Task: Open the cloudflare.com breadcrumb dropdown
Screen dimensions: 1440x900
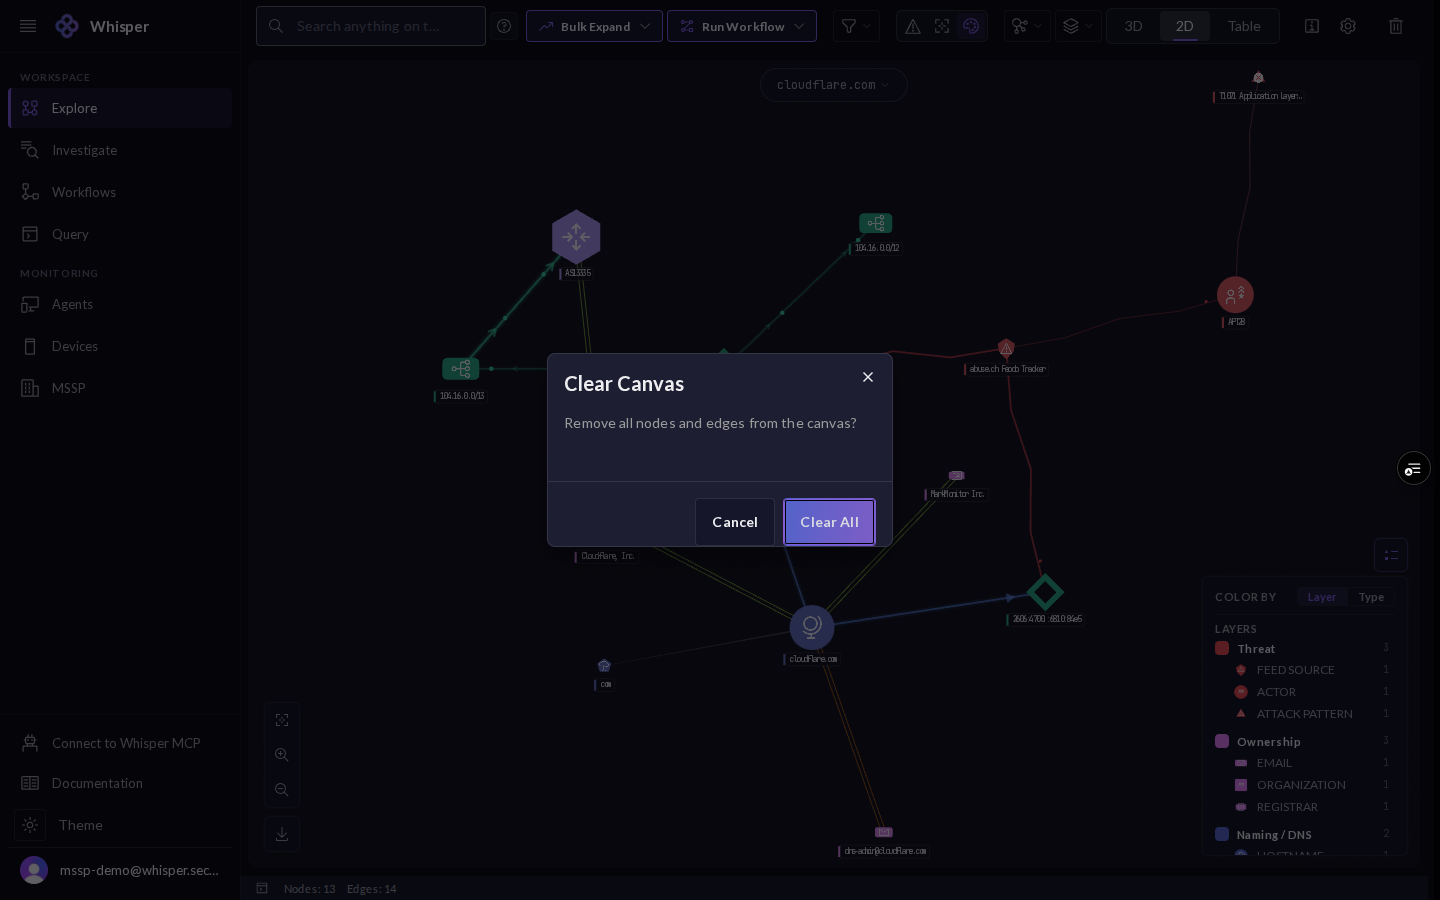Action: coord(833,85)
